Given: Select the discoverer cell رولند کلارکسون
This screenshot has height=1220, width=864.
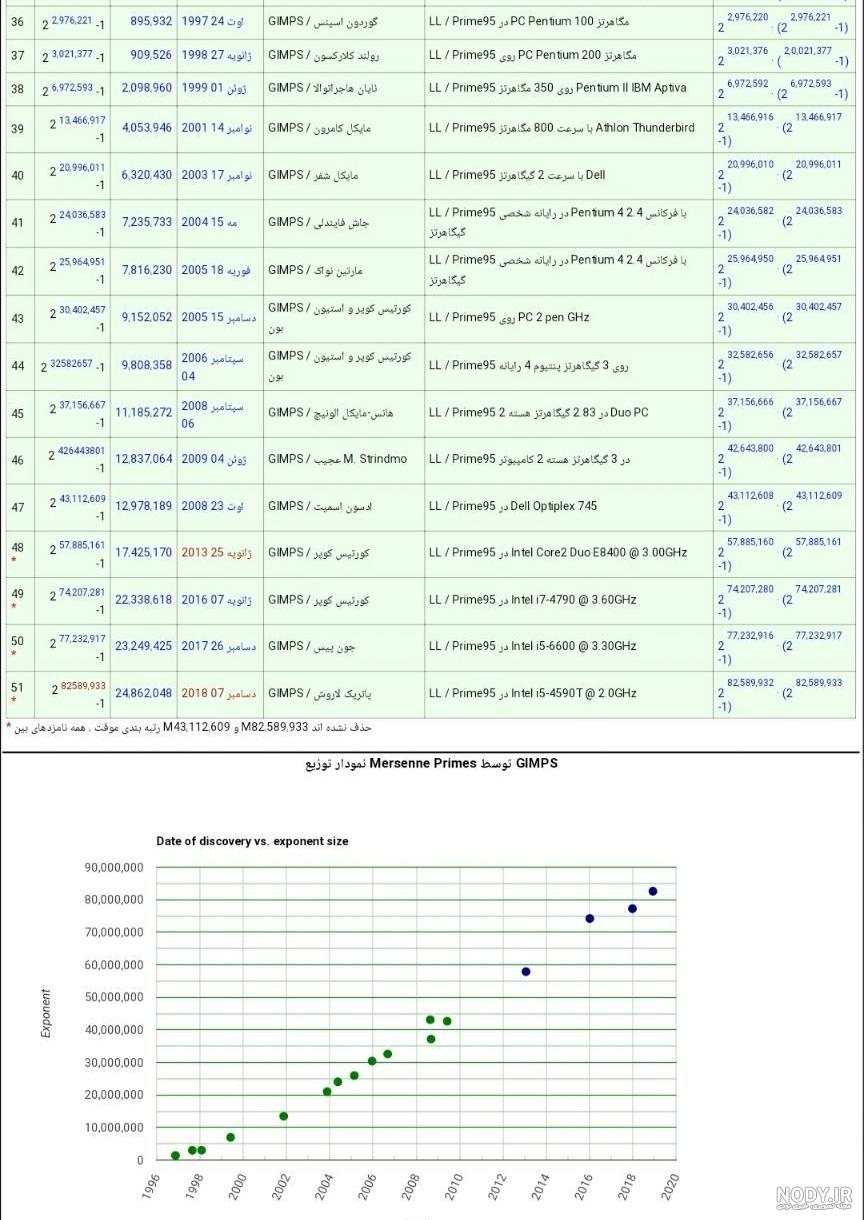Looking at the screenshot, I should coord(344,55).
